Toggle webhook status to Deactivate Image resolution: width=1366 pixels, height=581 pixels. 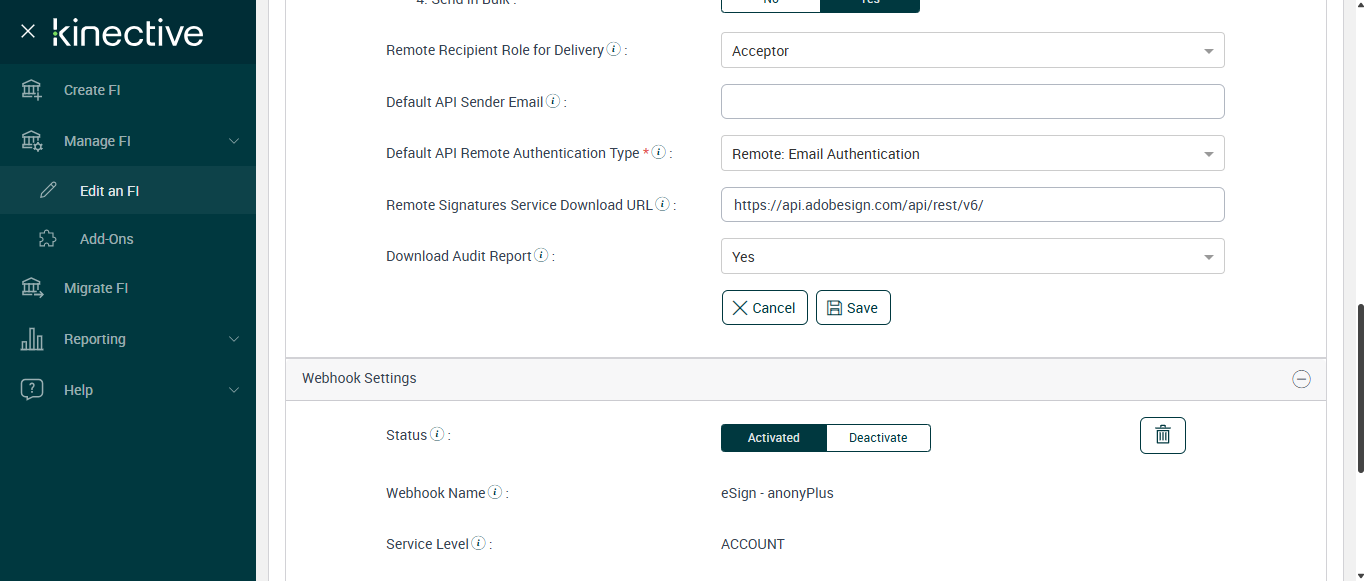878,438
